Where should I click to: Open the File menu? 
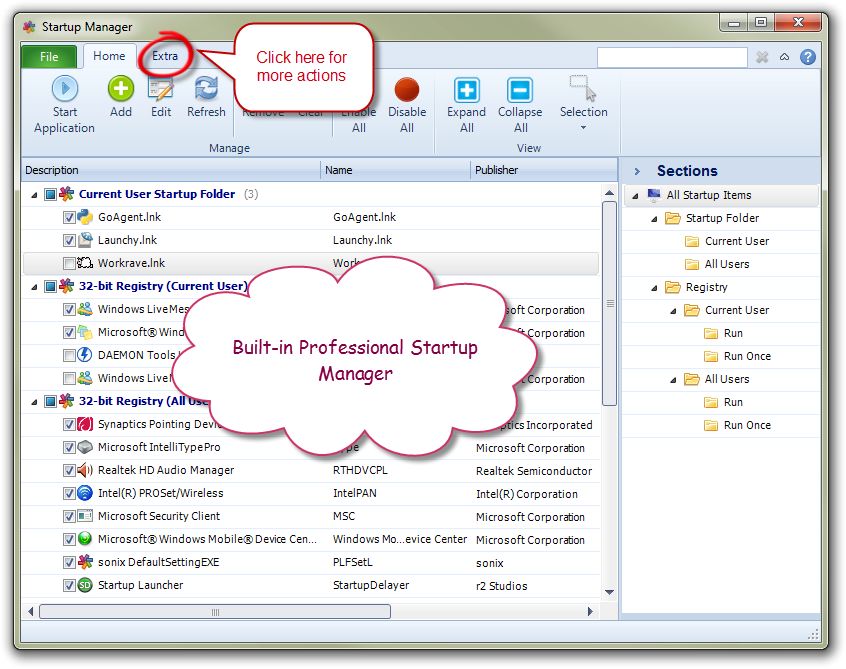click(49, 57)
